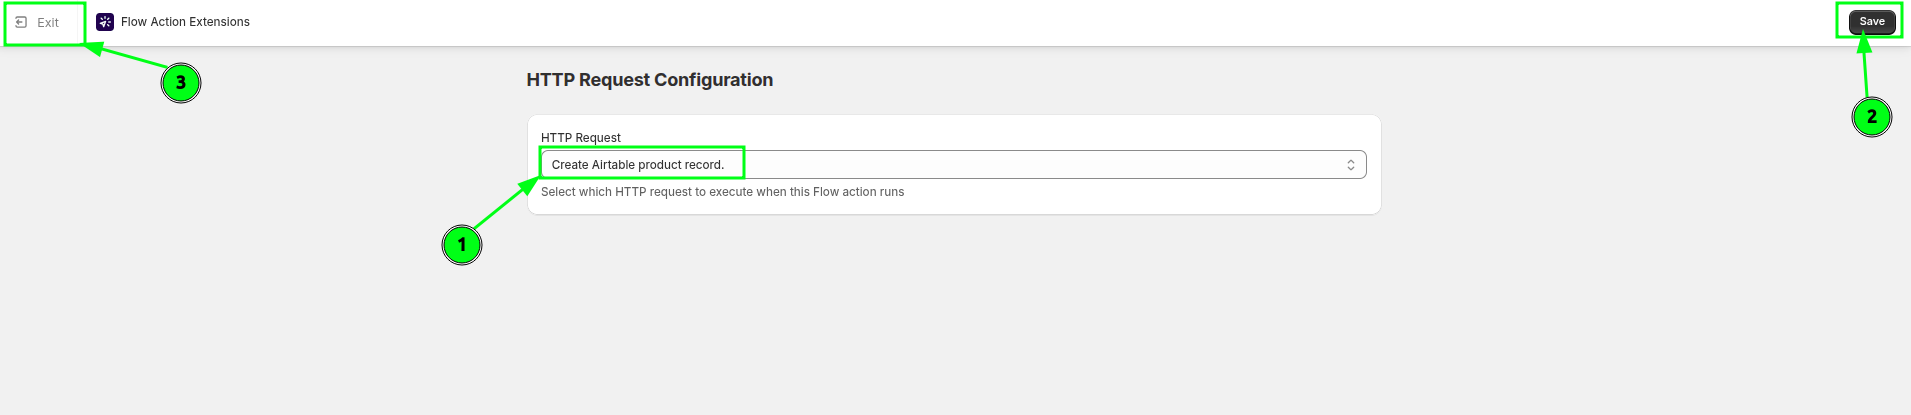Click the empty middle of the HTTP Request select
This screenshot has width=1911, height=415.
(x=1000, y=165)
